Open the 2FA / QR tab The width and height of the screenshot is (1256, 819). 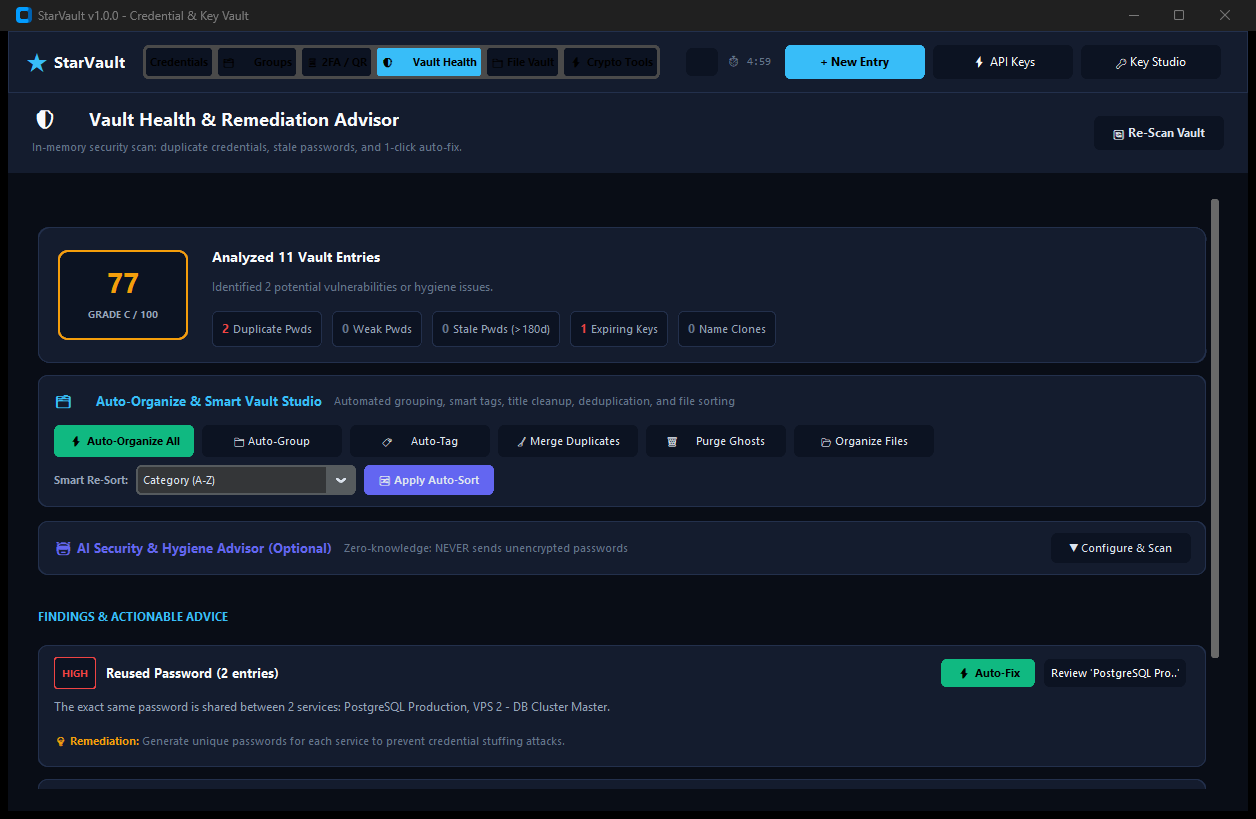(x=337, y=62)
